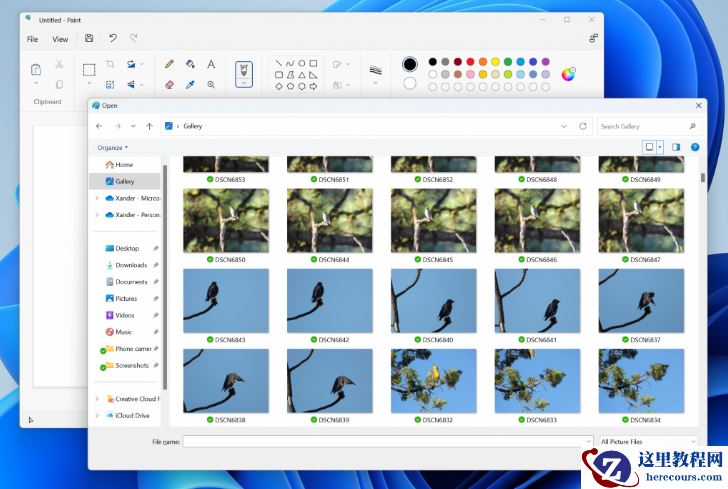Select the Magnifier zoom tool

(x=211, y=85)
